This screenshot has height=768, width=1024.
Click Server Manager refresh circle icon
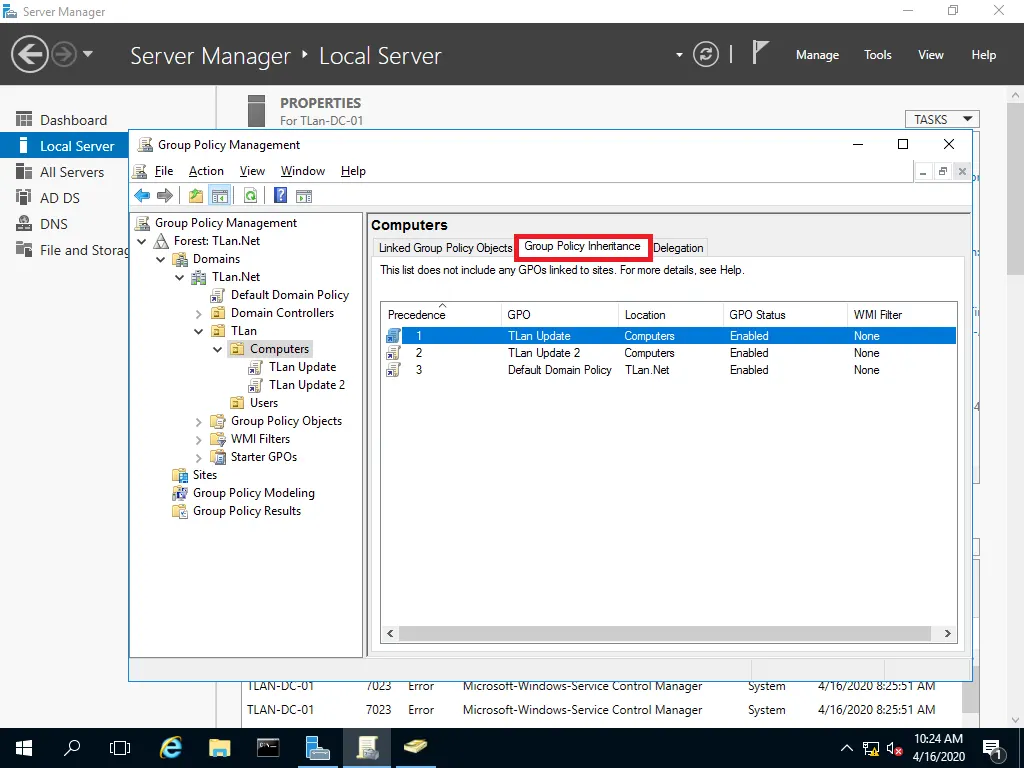(705, 54)
